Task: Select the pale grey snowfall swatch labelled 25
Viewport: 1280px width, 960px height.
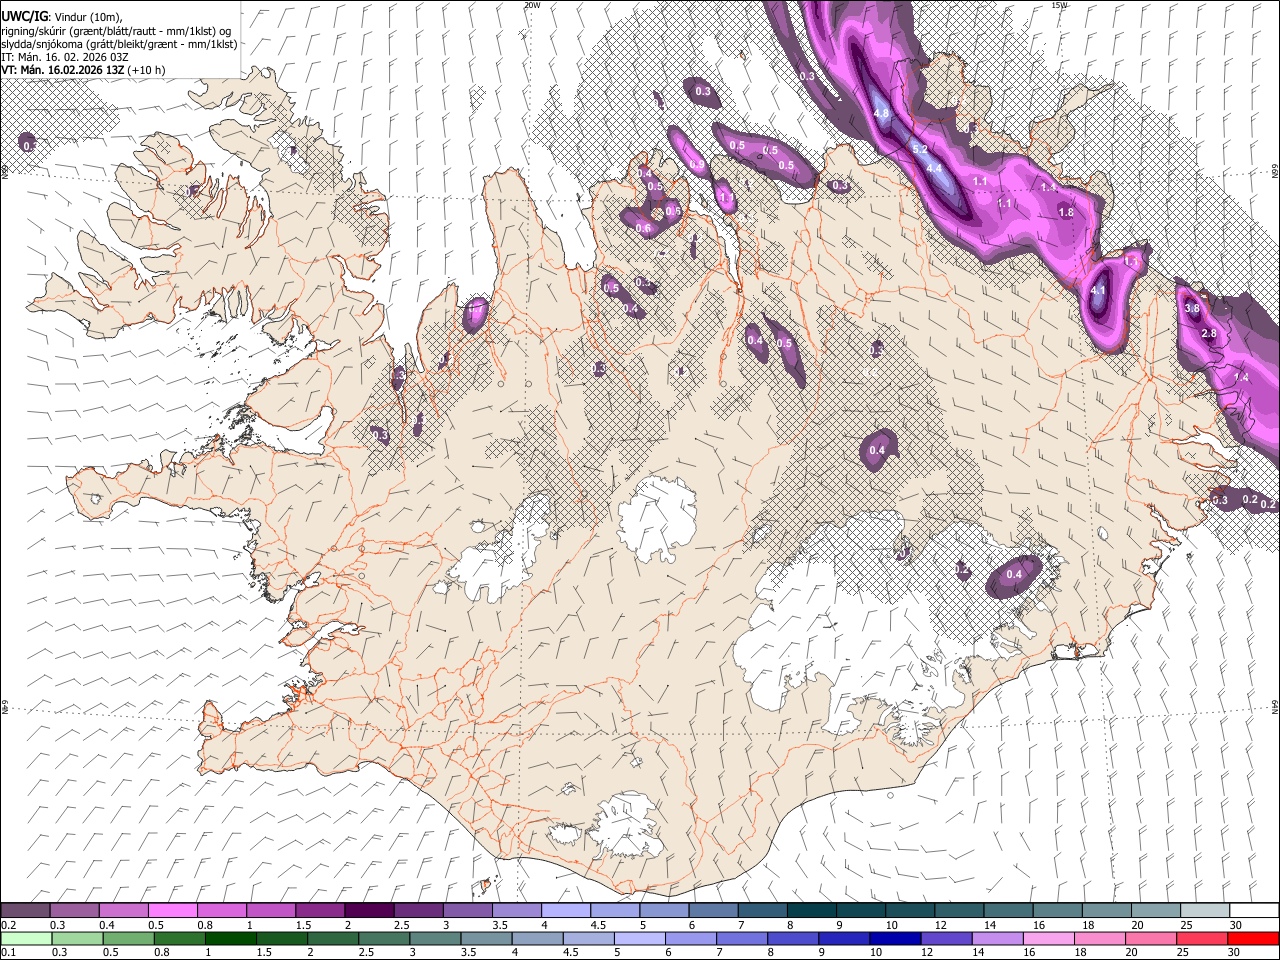Action: coord(1205,911)
